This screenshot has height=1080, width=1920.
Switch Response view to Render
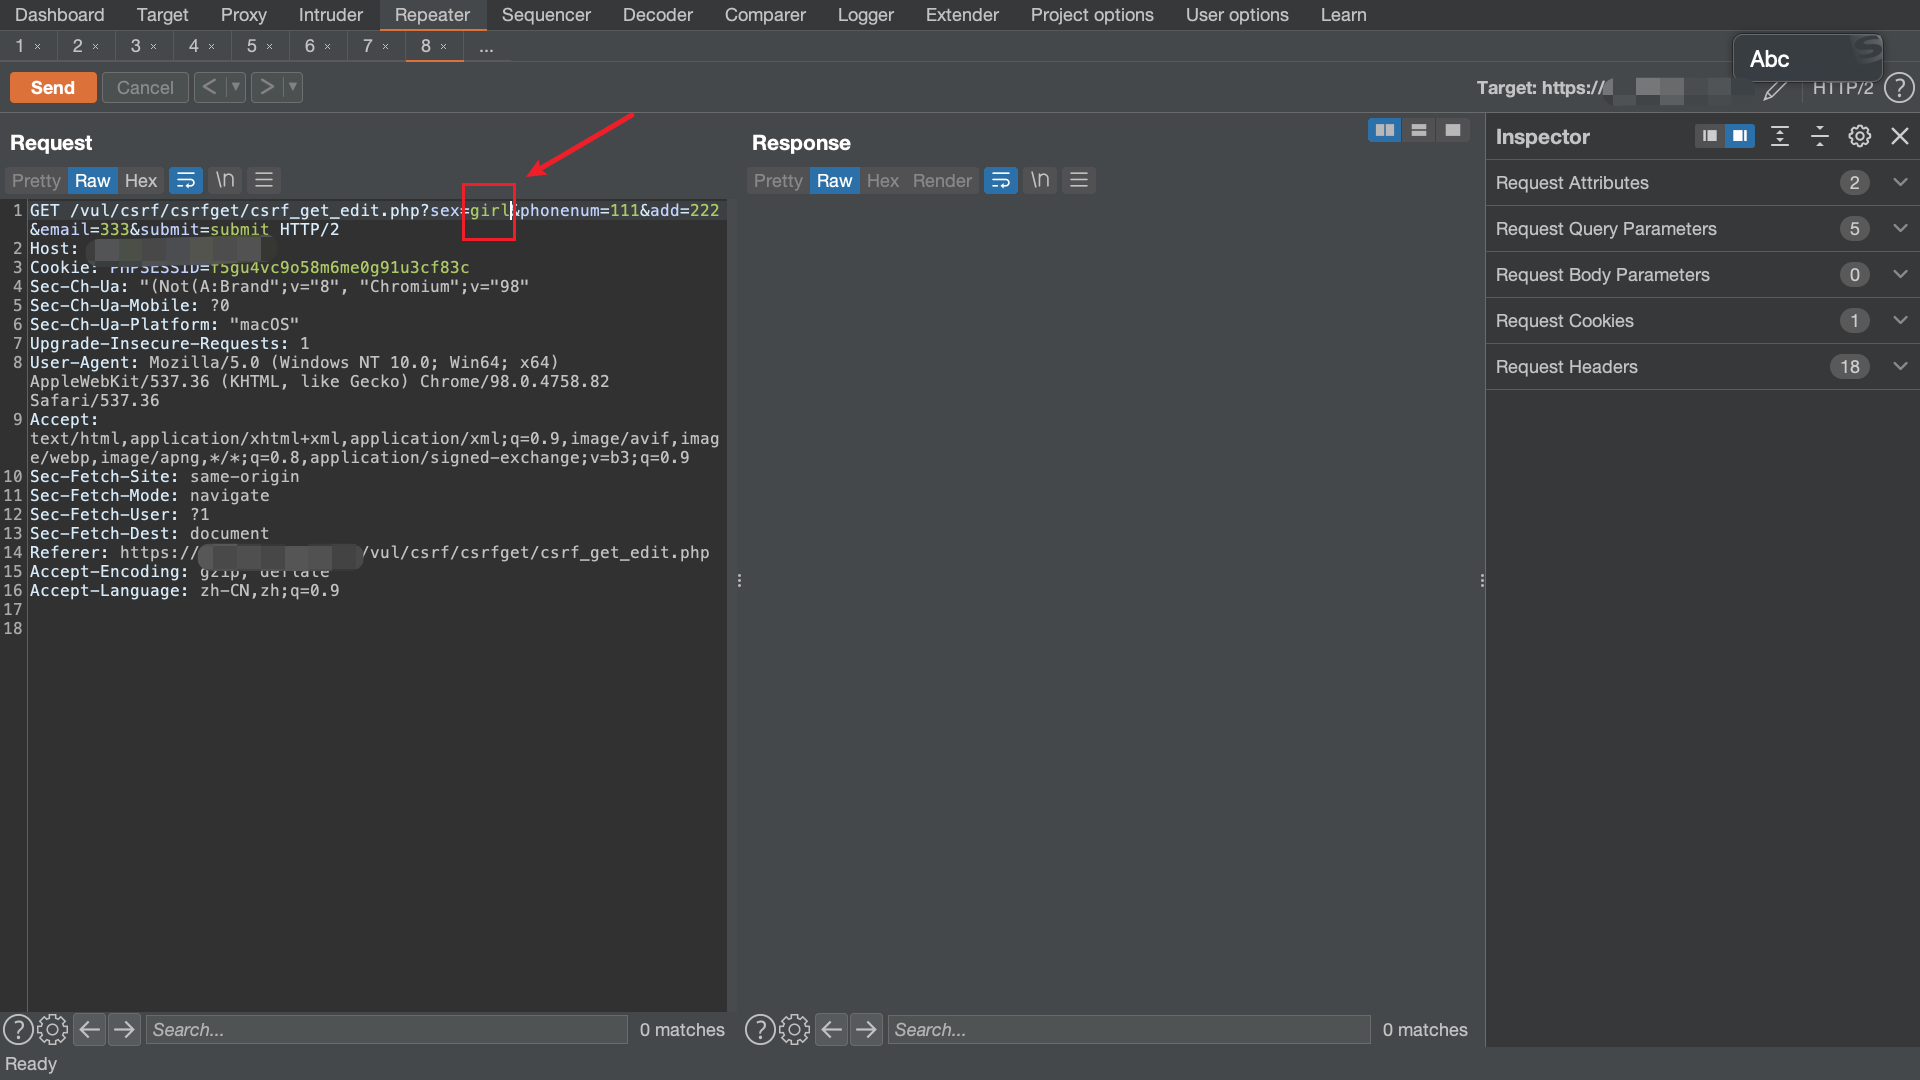(942, 181)
